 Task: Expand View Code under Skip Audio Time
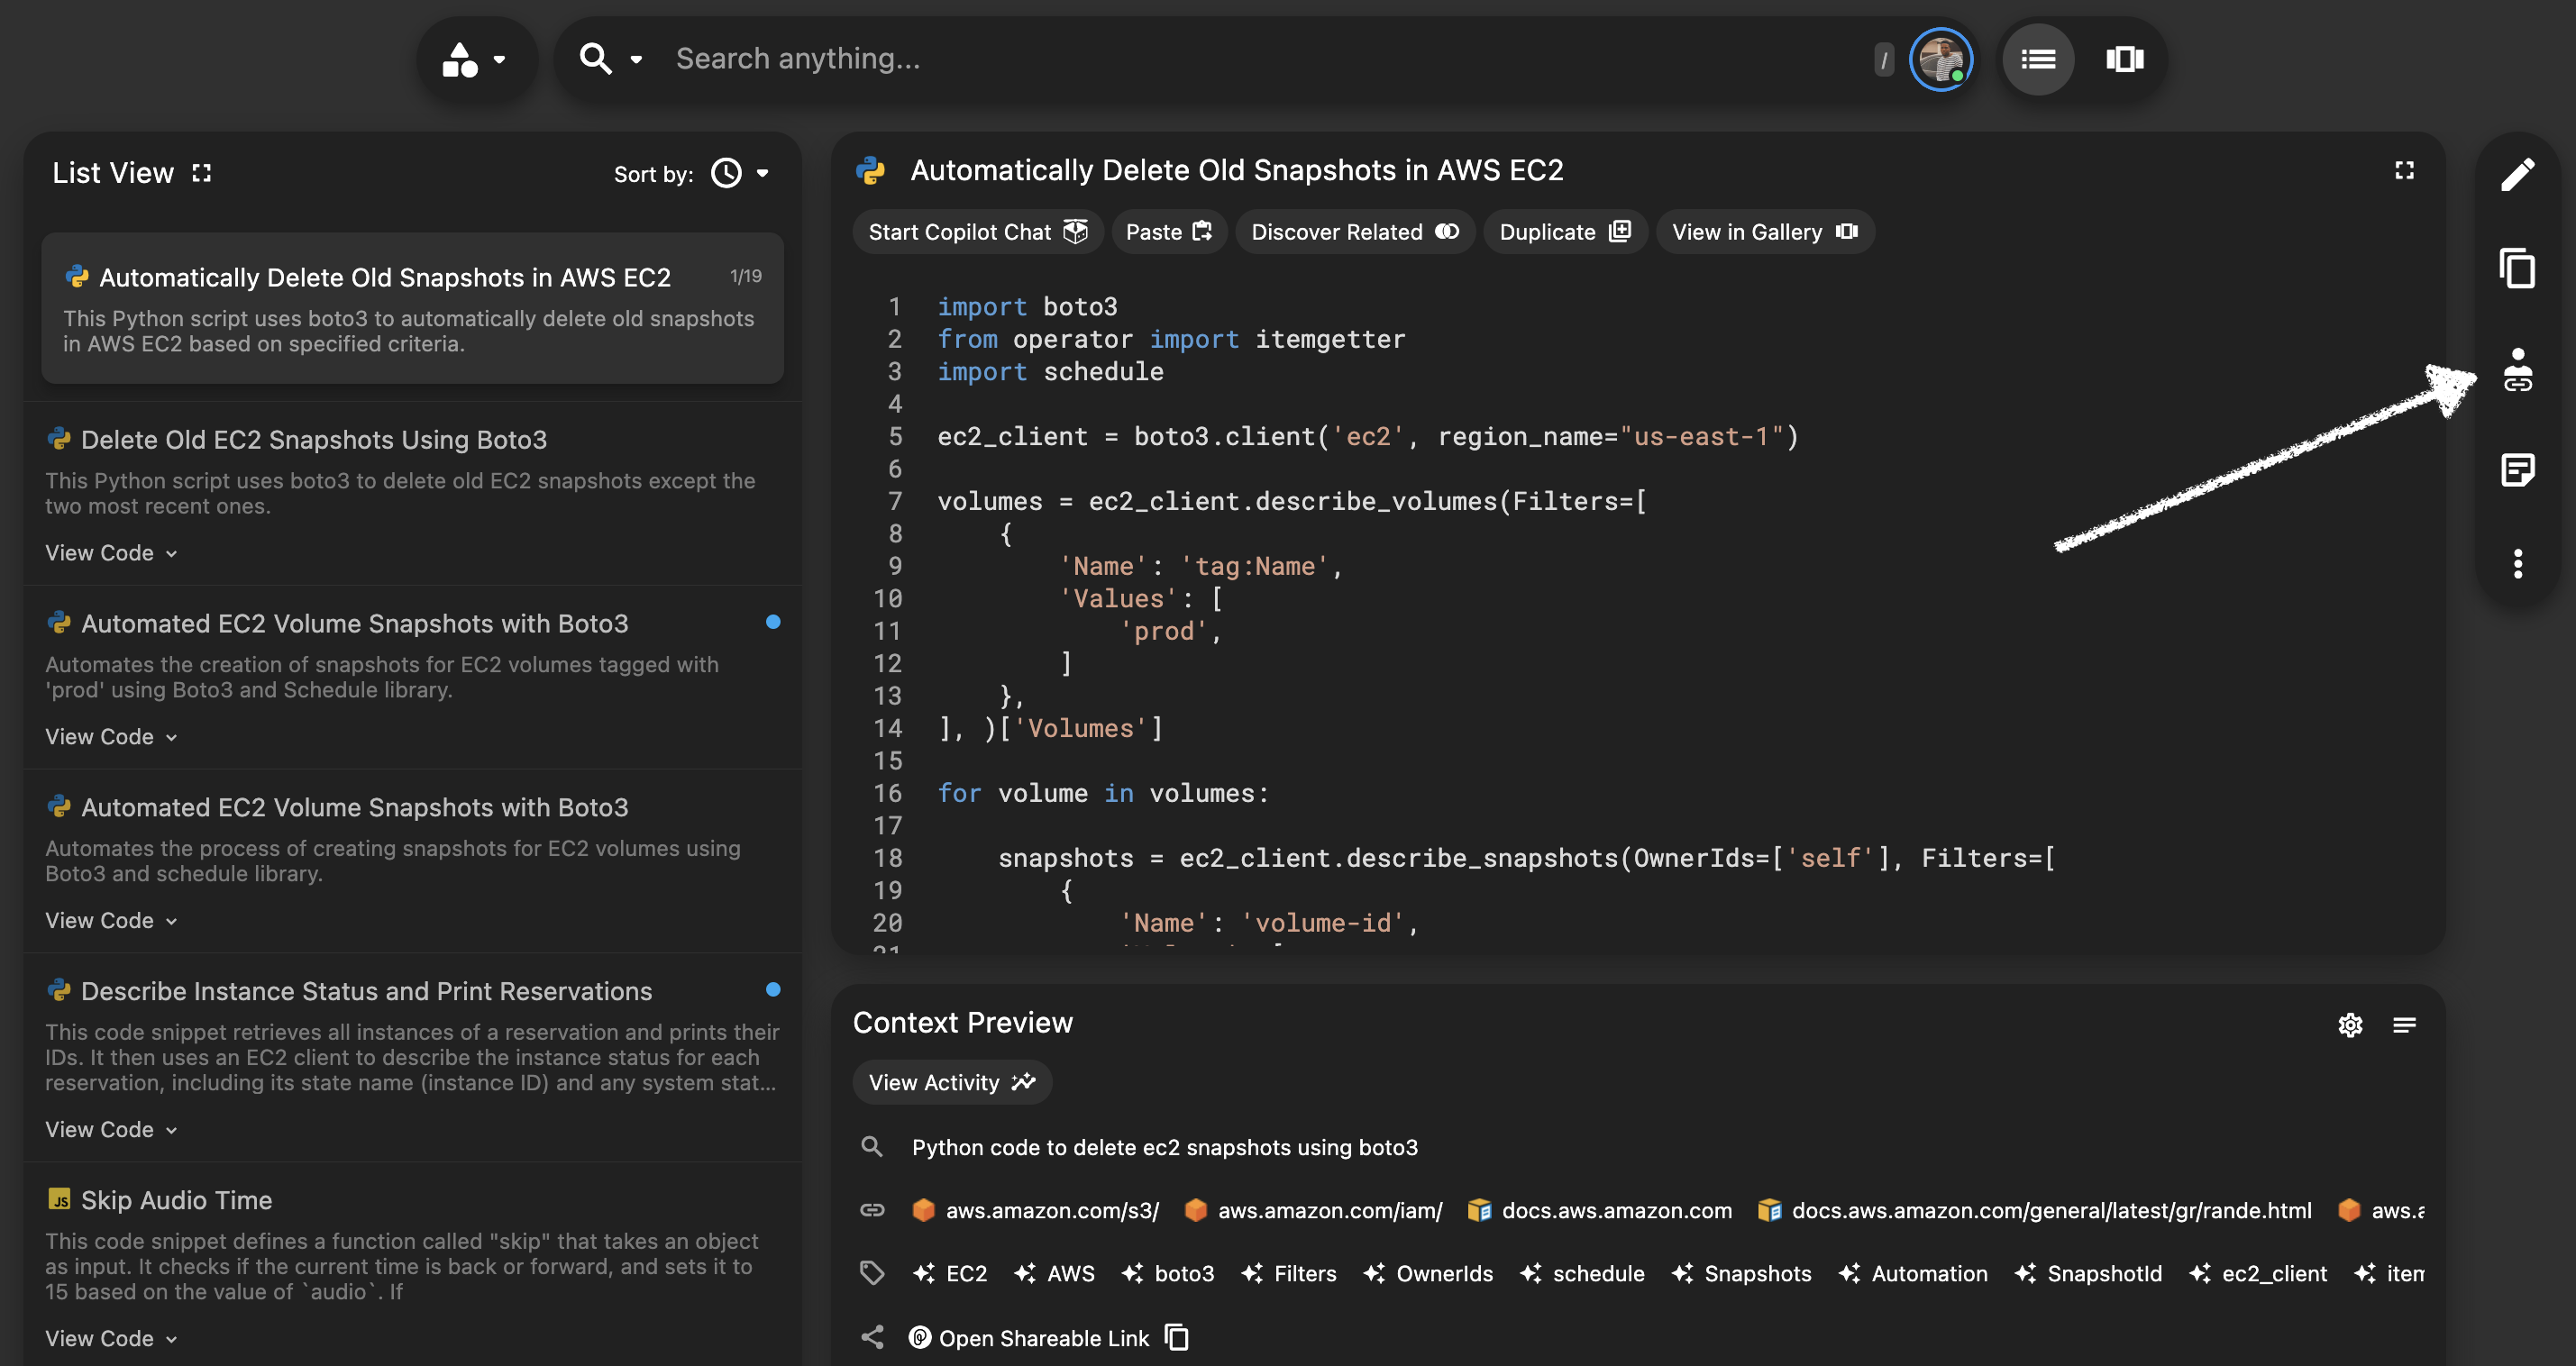(111, 1338)
